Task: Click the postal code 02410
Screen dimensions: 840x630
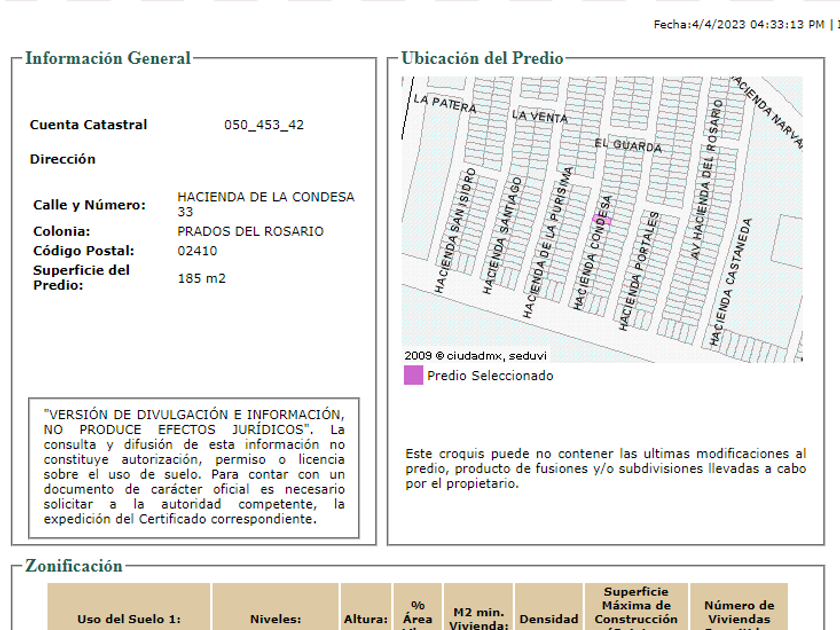Action: click(x=197, y=251)
